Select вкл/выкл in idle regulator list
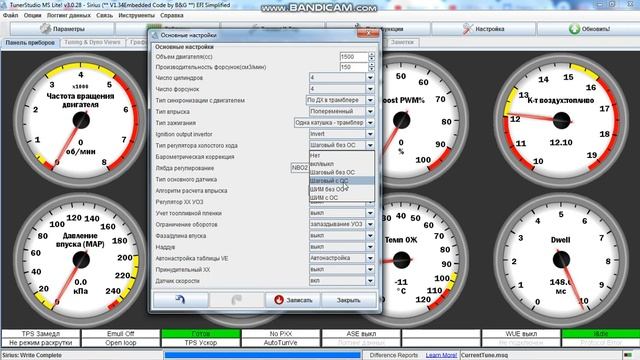 (342, 164)
